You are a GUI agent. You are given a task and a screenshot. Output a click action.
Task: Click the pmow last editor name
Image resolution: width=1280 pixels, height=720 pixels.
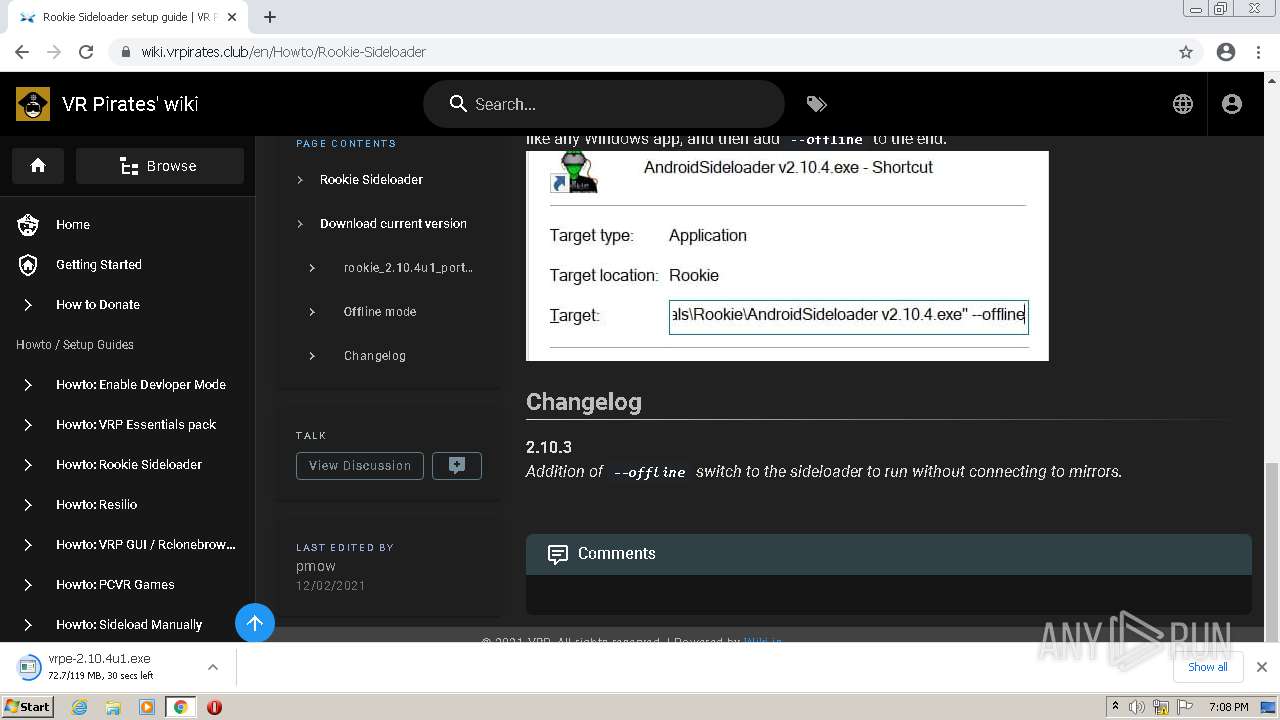click(316, 566)
